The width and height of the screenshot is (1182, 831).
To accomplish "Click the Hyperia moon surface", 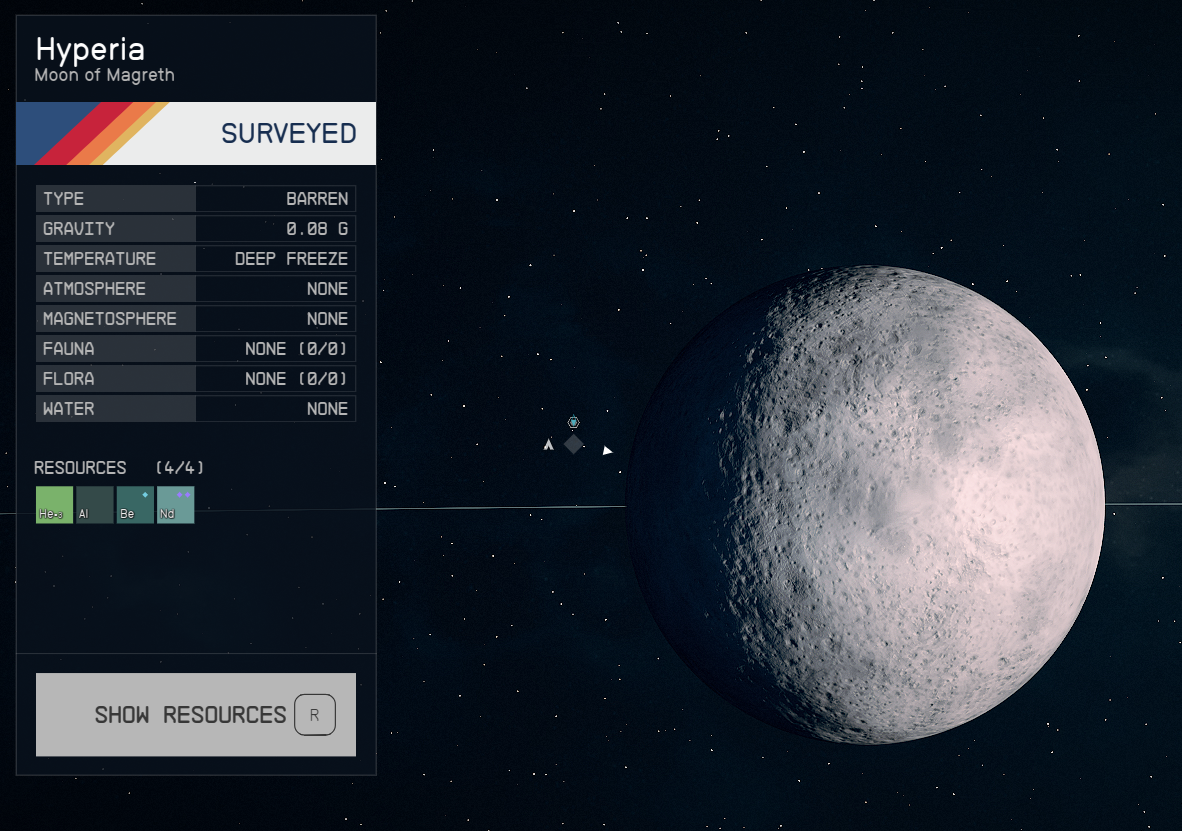I will (865, 504).
